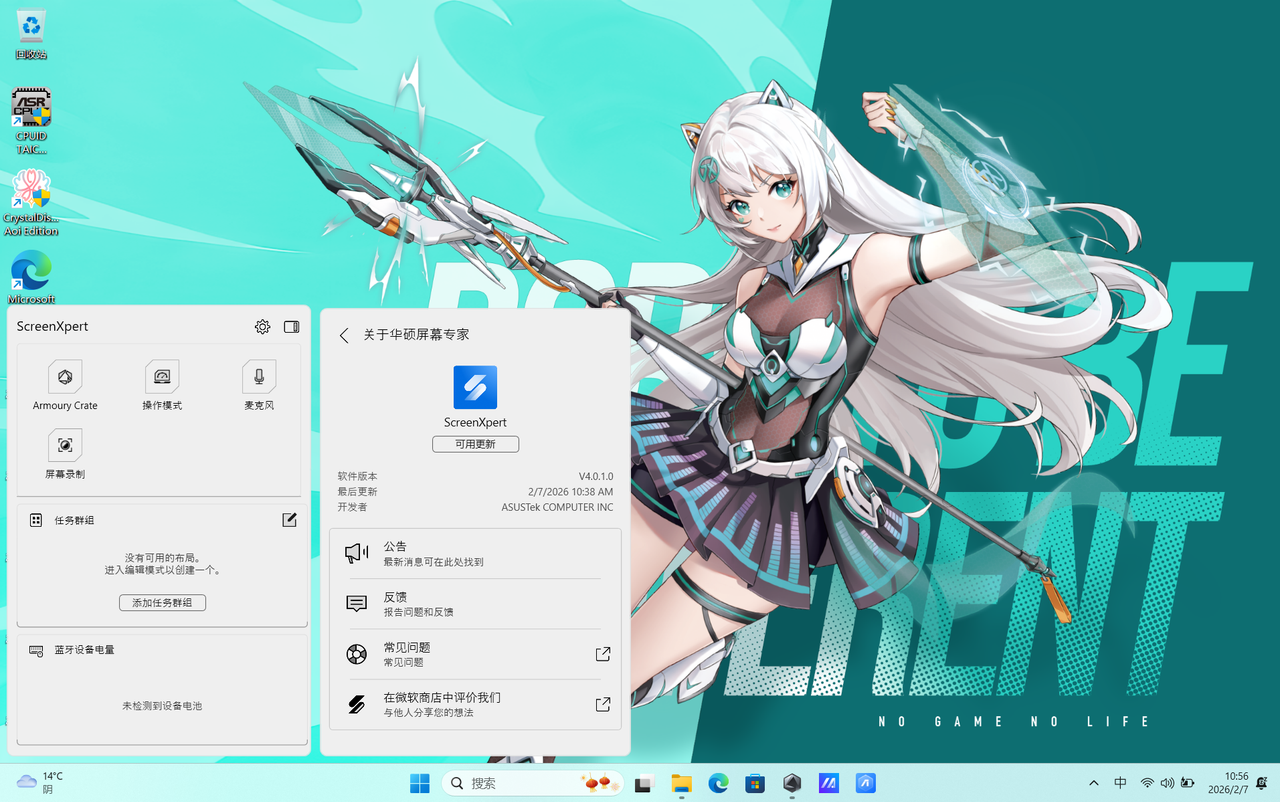Screen dimensions: 1280x802
Task: Select the Microsoft Edge desktop shortcut
Action: [x=31, y=277]
